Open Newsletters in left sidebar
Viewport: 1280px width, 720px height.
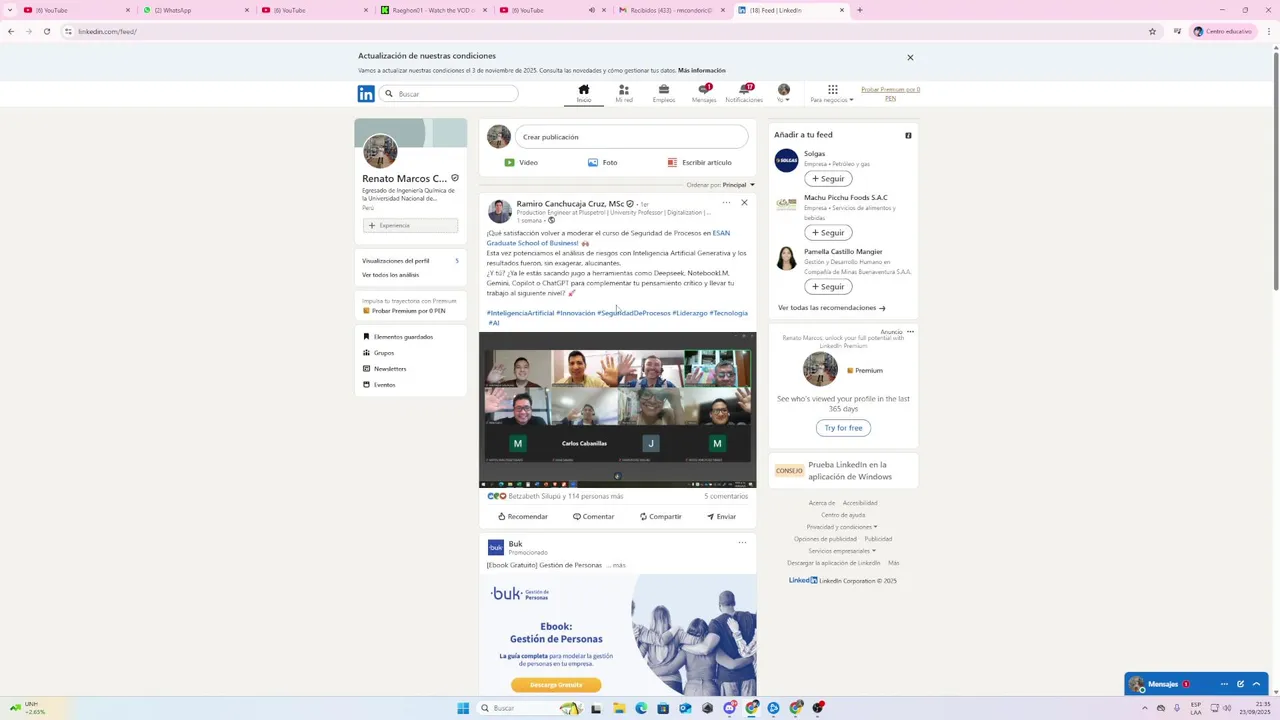385,369
